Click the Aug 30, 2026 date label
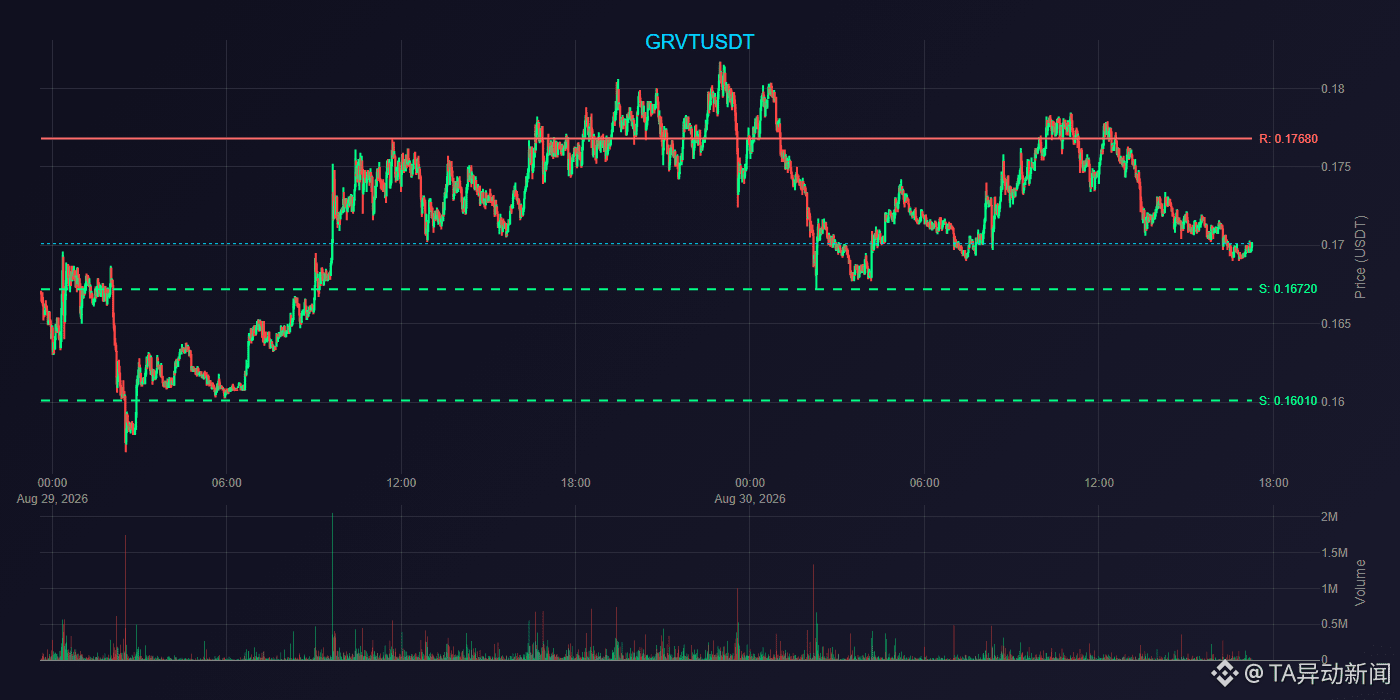The width and height of the screenshot is (1400, 700). 750,498
